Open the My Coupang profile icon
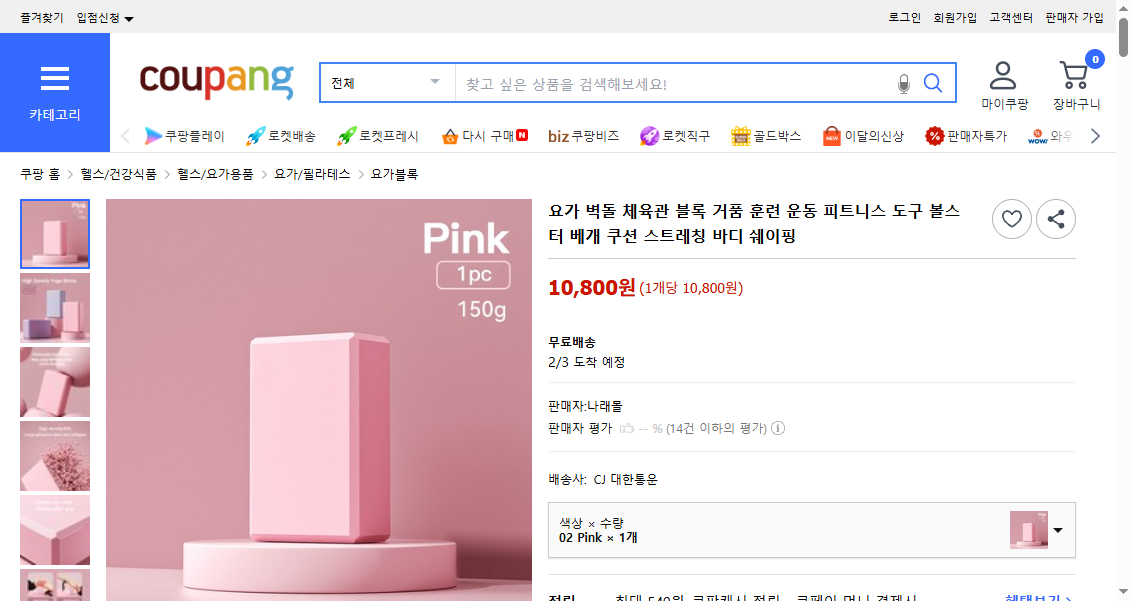Screen dimensions: 1131x601 (1003, 76)
